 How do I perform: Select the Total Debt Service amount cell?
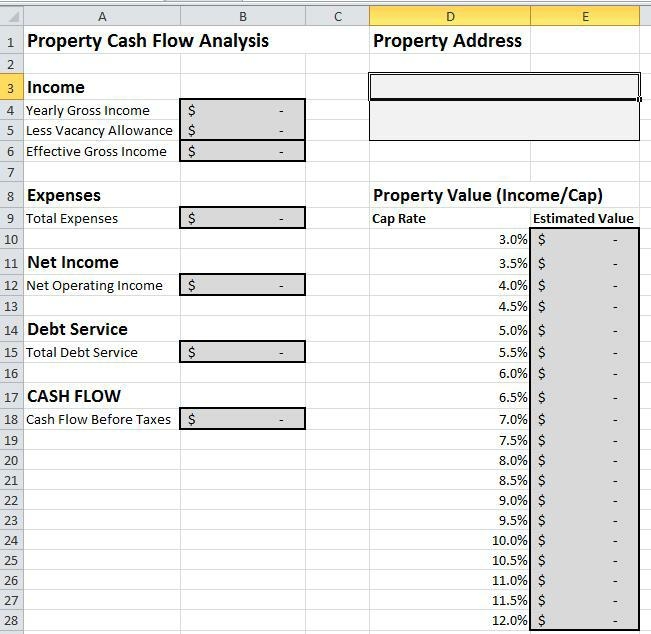242,352
